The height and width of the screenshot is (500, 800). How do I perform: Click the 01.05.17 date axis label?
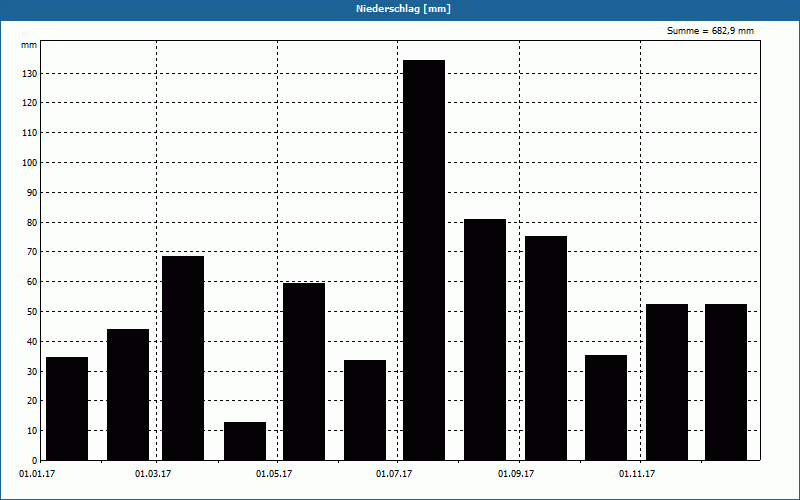point(274,474)
